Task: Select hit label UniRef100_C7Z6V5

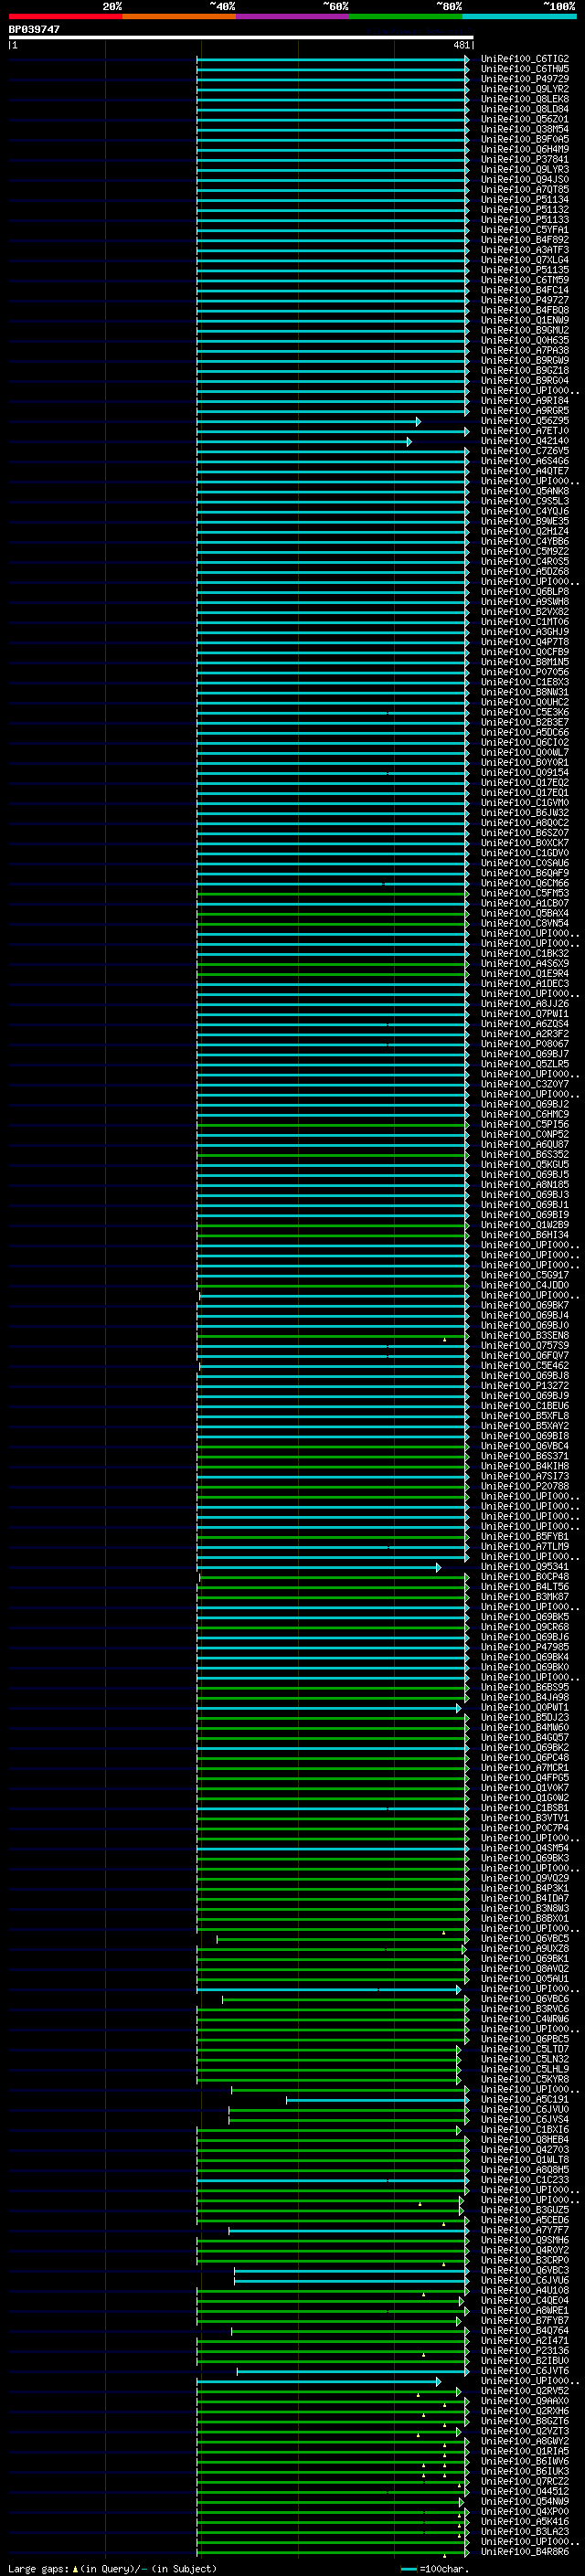Action: pyautogui.click(x=525, y=451)
